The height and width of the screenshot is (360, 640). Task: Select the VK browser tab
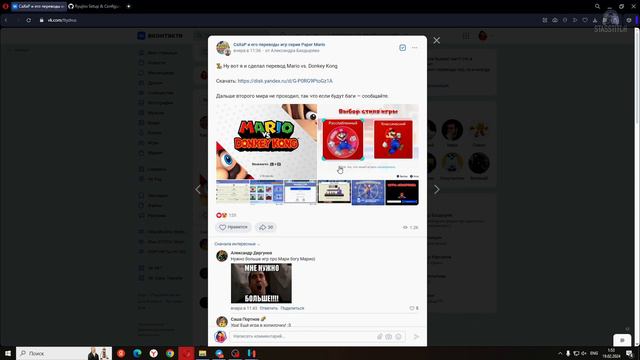[x=39, y=6]
